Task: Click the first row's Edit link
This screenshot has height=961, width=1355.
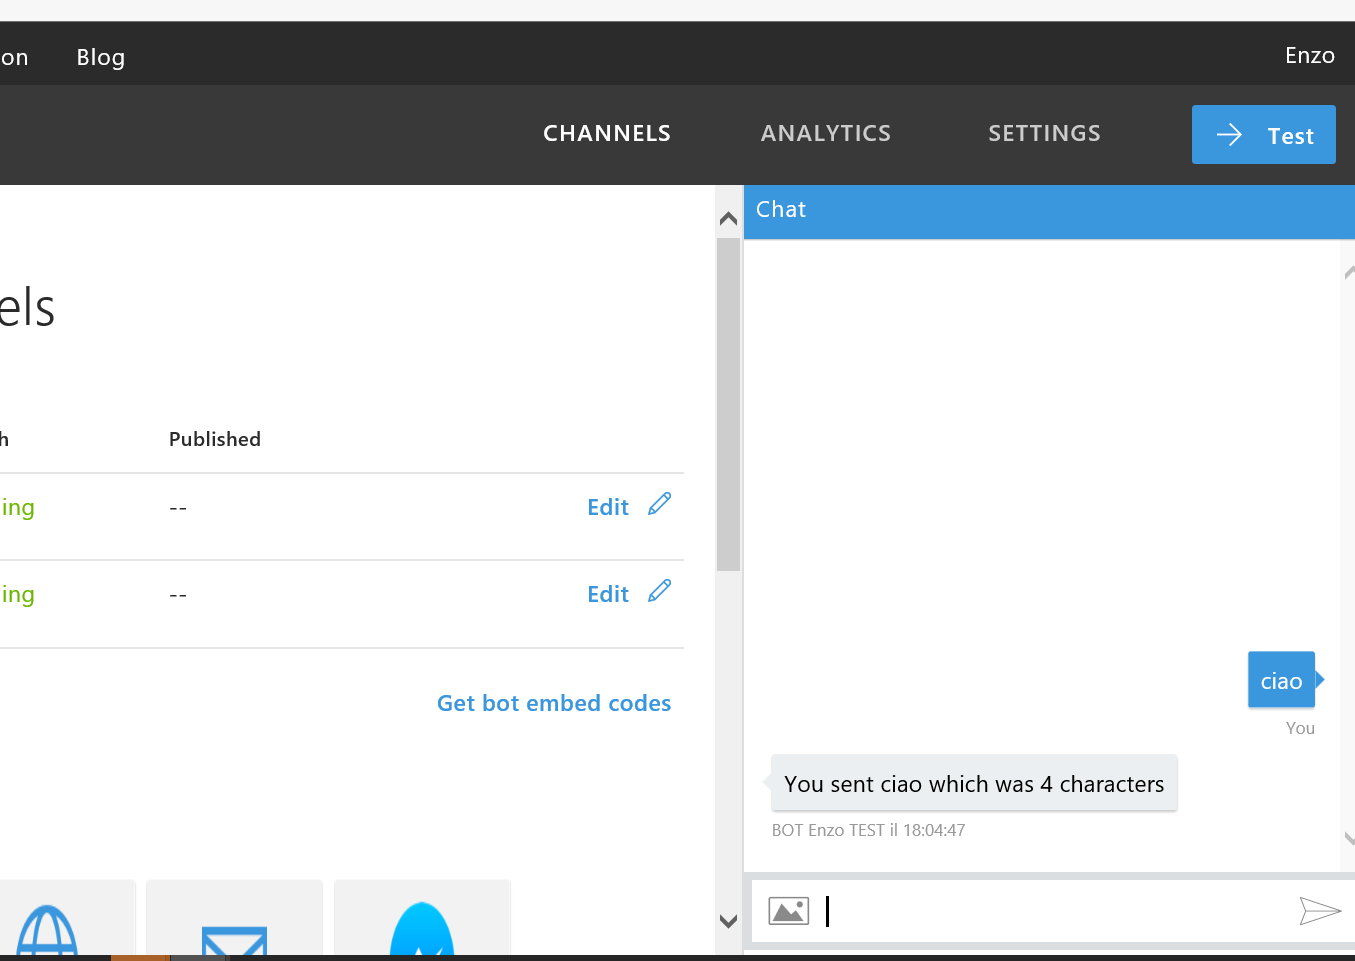Action: click(608, 507)
